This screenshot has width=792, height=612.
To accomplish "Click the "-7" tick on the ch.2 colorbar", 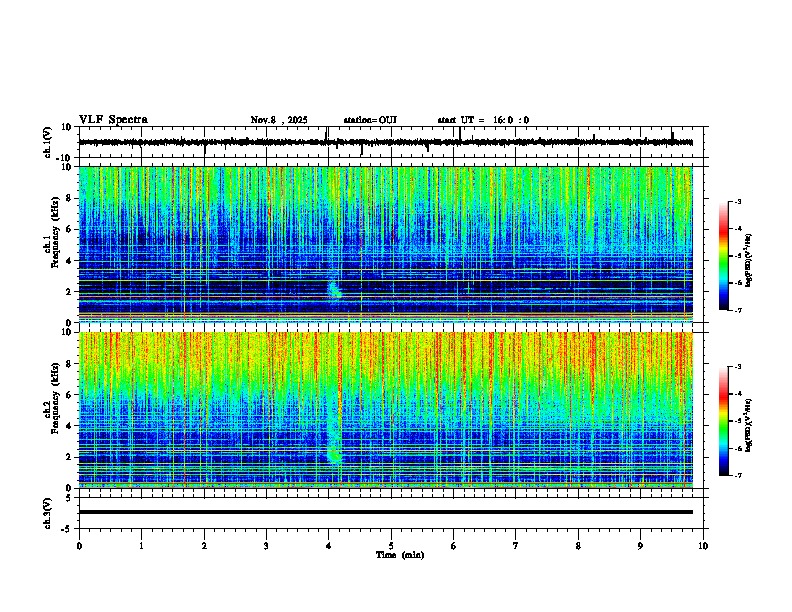I will click(737, 476).
